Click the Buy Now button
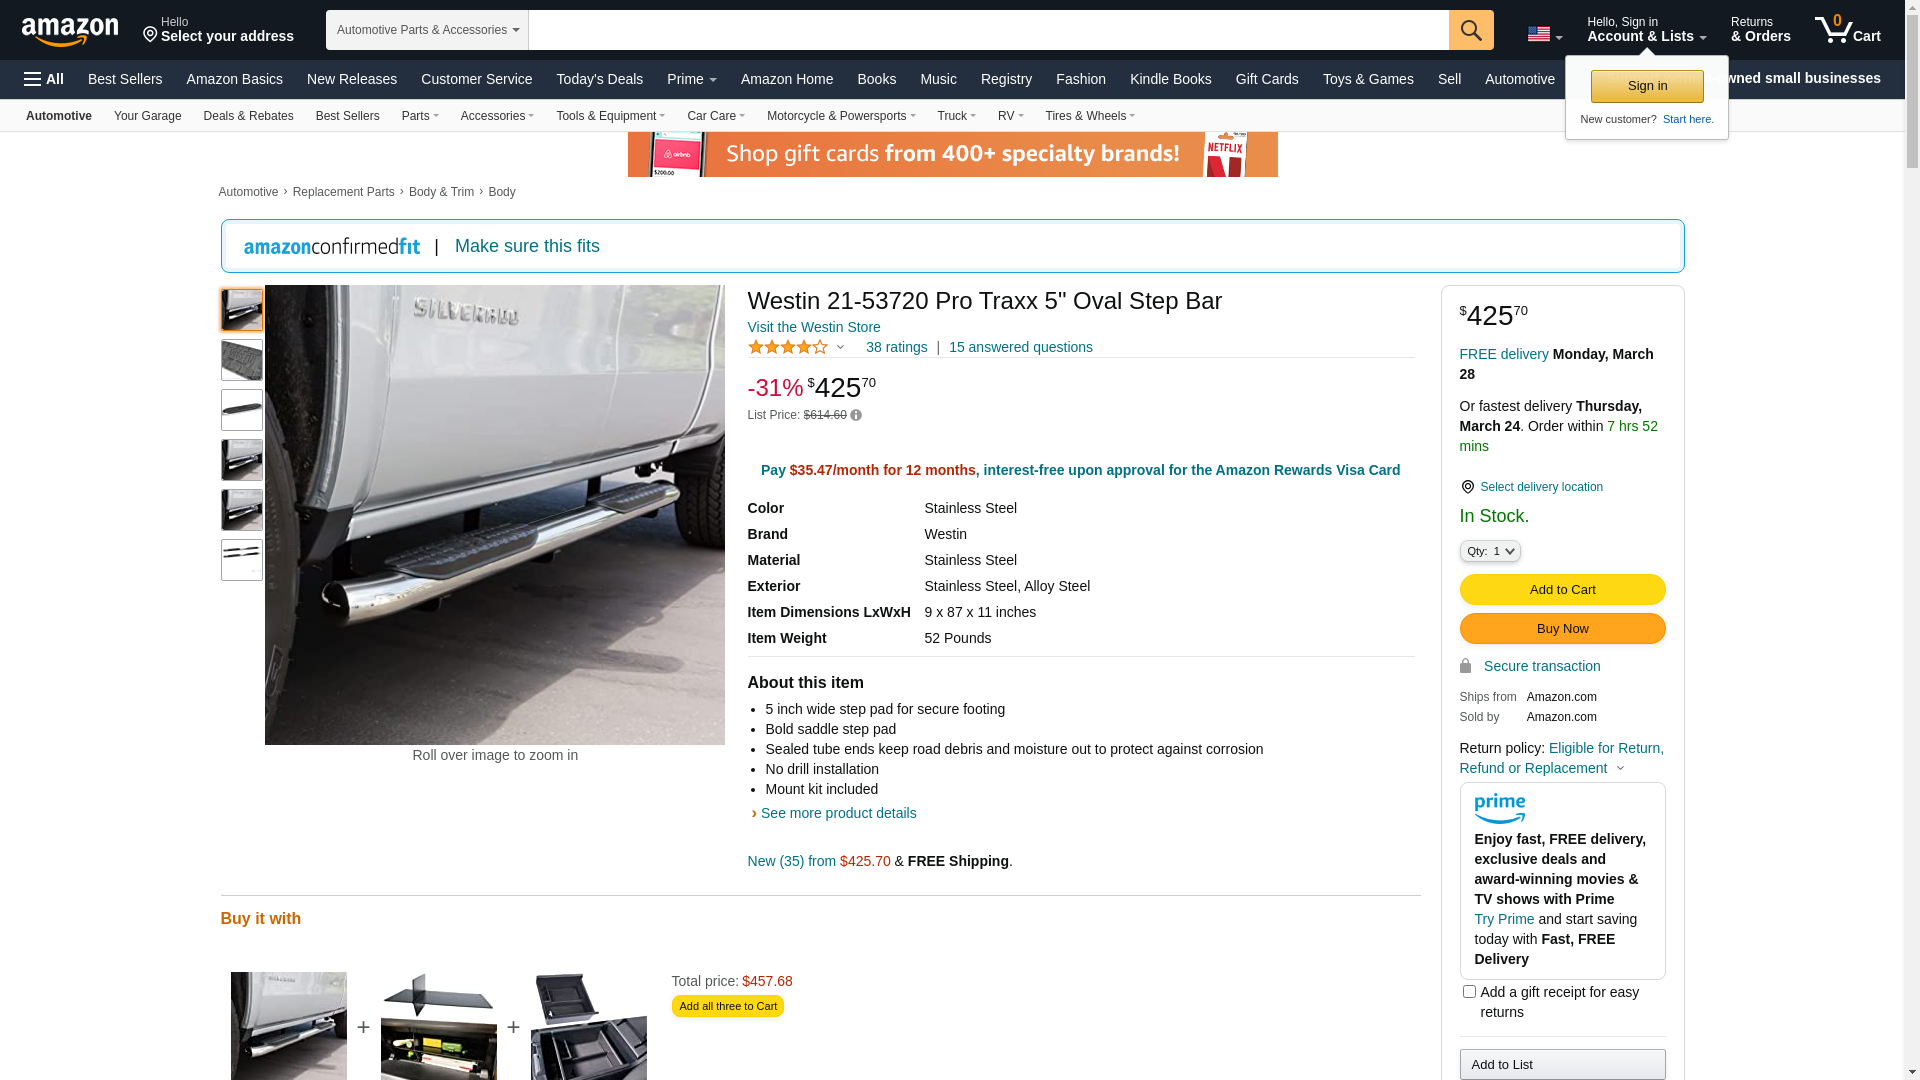This screenshot has width=1920, height=1080. click(x=1562, y=629)
